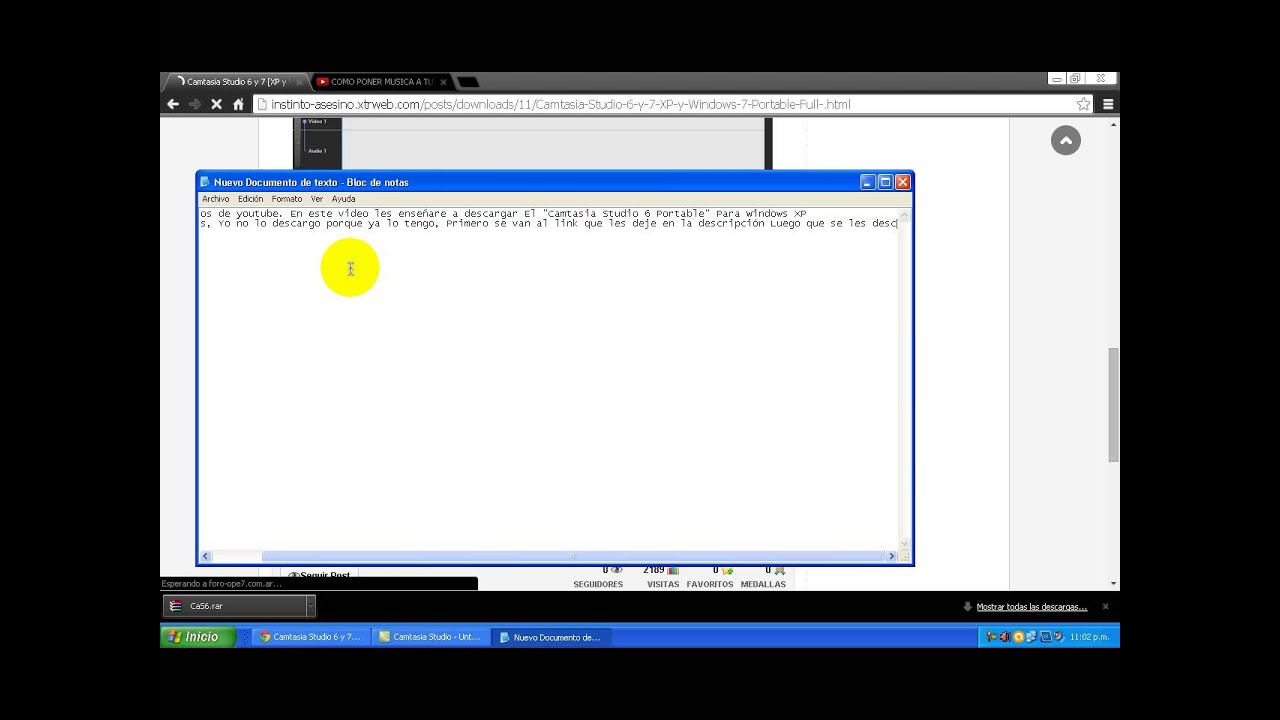Click the browser vertical scrollbar thumb
The image size is (1280, 720).
click(1113, 405)
